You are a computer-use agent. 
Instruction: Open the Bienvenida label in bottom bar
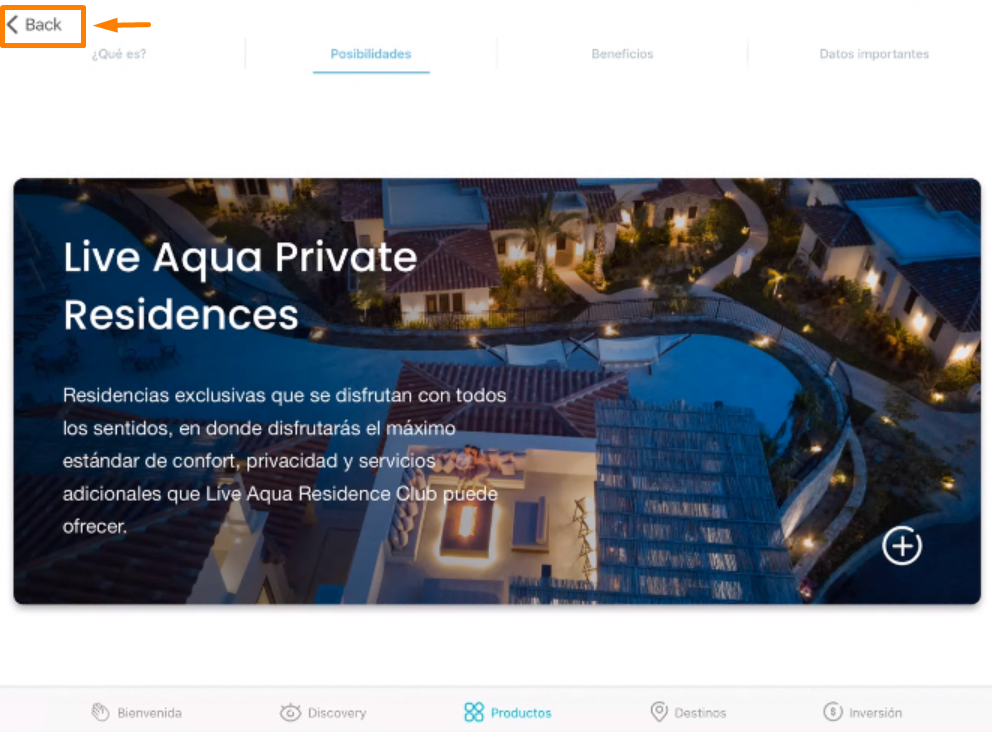149,713
